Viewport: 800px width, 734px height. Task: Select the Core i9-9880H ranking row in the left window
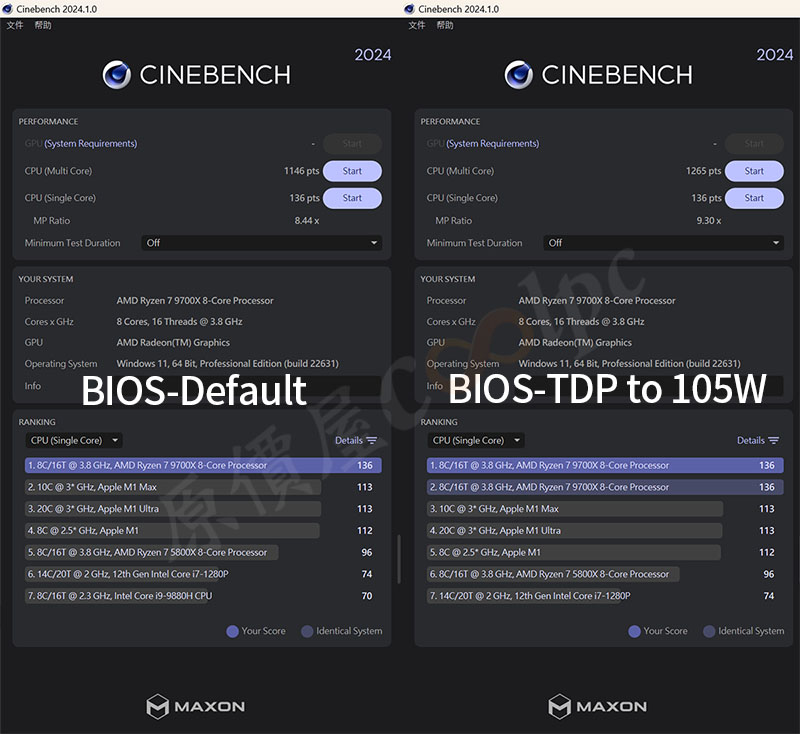tap(203, 596)
